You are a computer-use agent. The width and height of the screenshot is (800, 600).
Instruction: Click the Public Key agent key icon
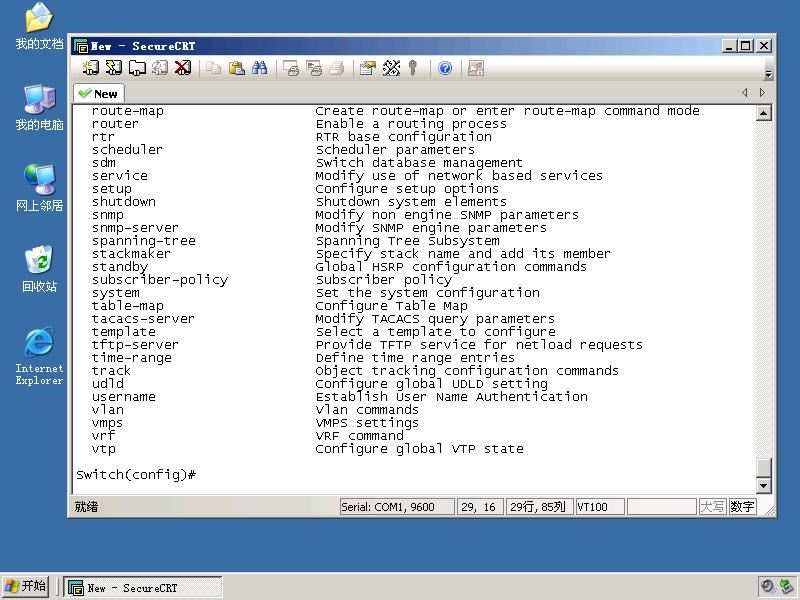tap(413, 68)
